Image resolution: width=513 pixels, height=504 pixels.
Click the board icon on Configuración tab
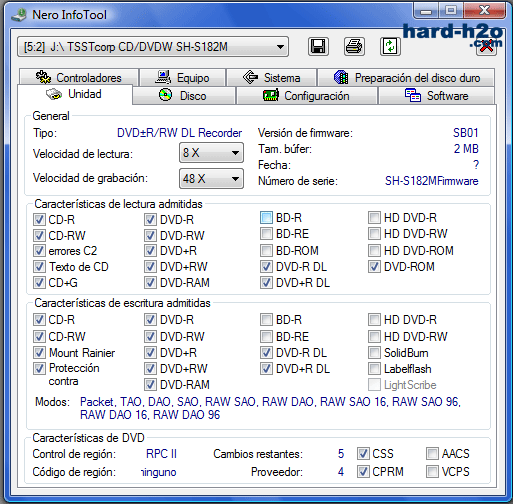pos(271,96)
